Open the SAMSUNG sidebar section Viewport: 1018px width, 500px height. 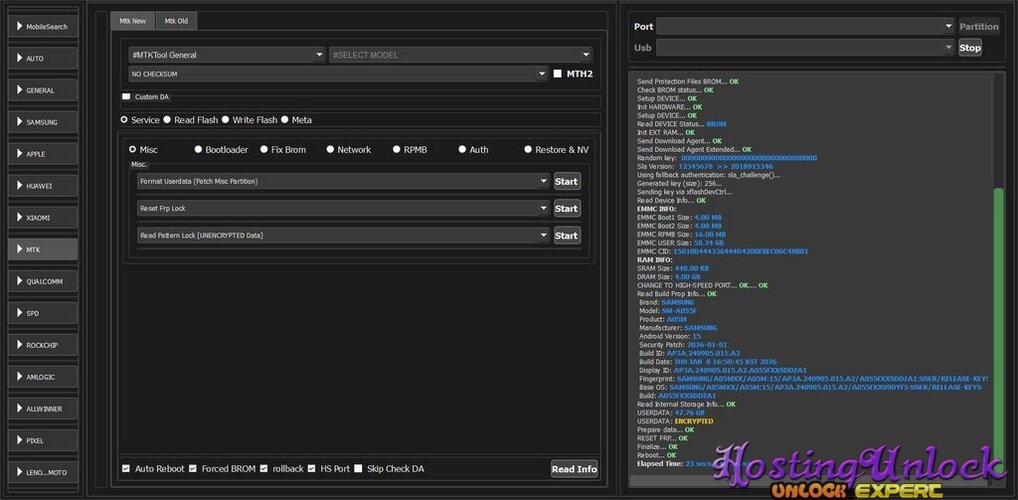(43, 122)
